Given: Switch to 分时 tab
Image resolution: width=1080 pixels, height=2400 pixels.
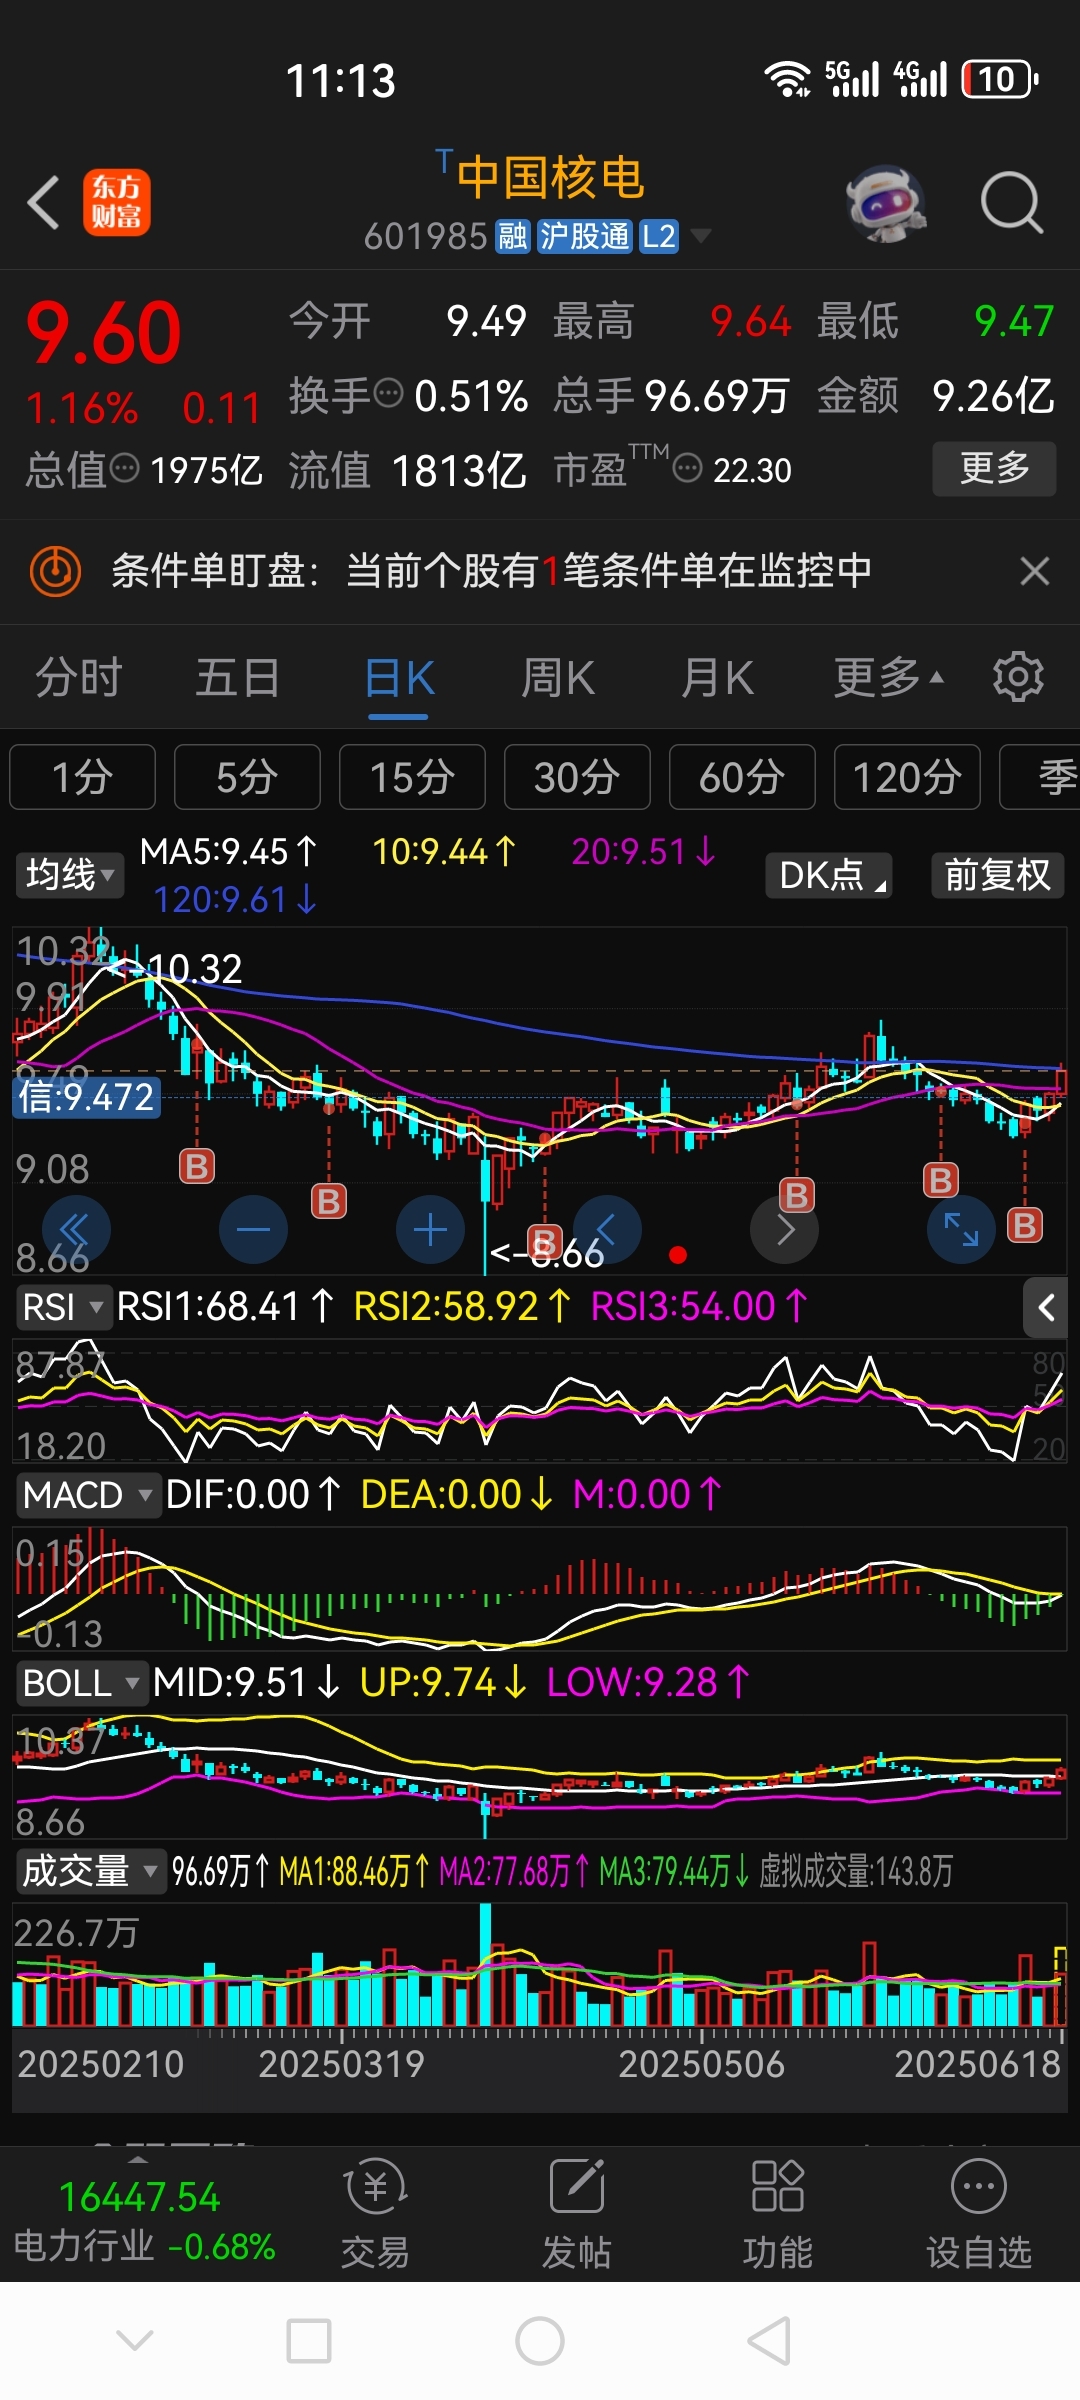Looking at the screenshot, I should 79,678.
